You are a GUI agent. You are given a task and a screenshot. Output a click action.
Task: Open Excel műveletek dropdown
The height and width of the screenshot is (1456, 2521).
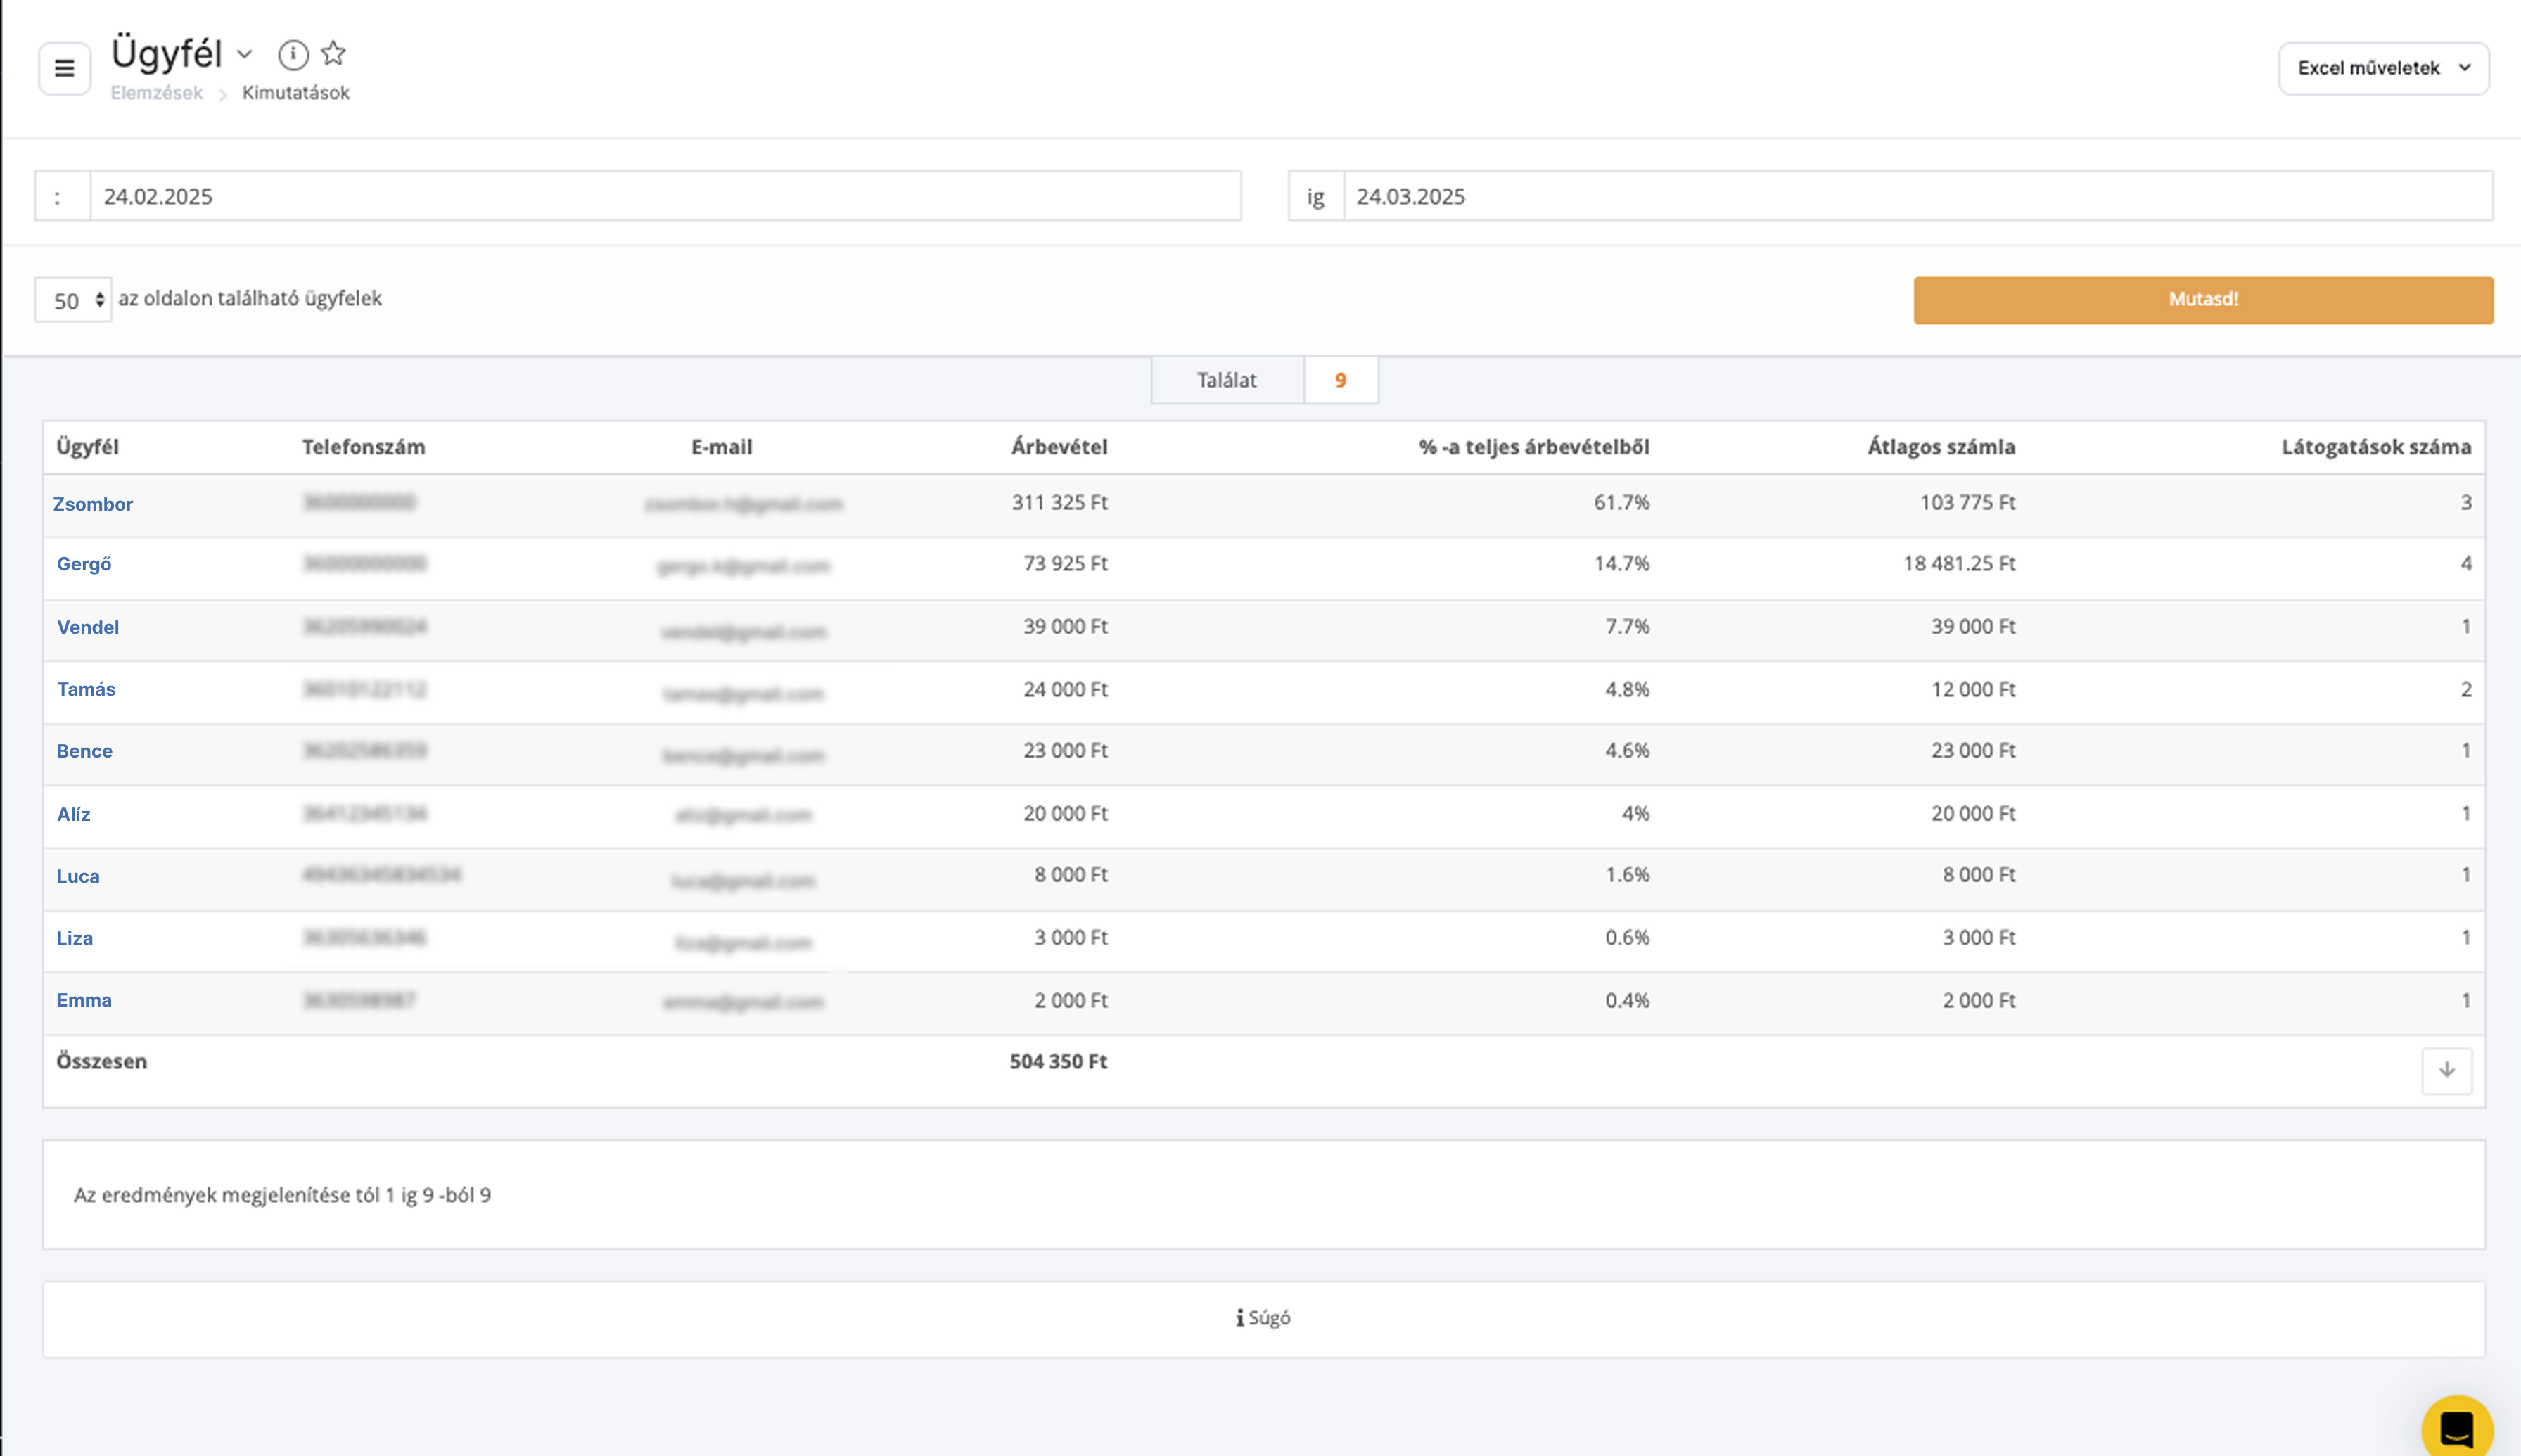coord(2383,68)
